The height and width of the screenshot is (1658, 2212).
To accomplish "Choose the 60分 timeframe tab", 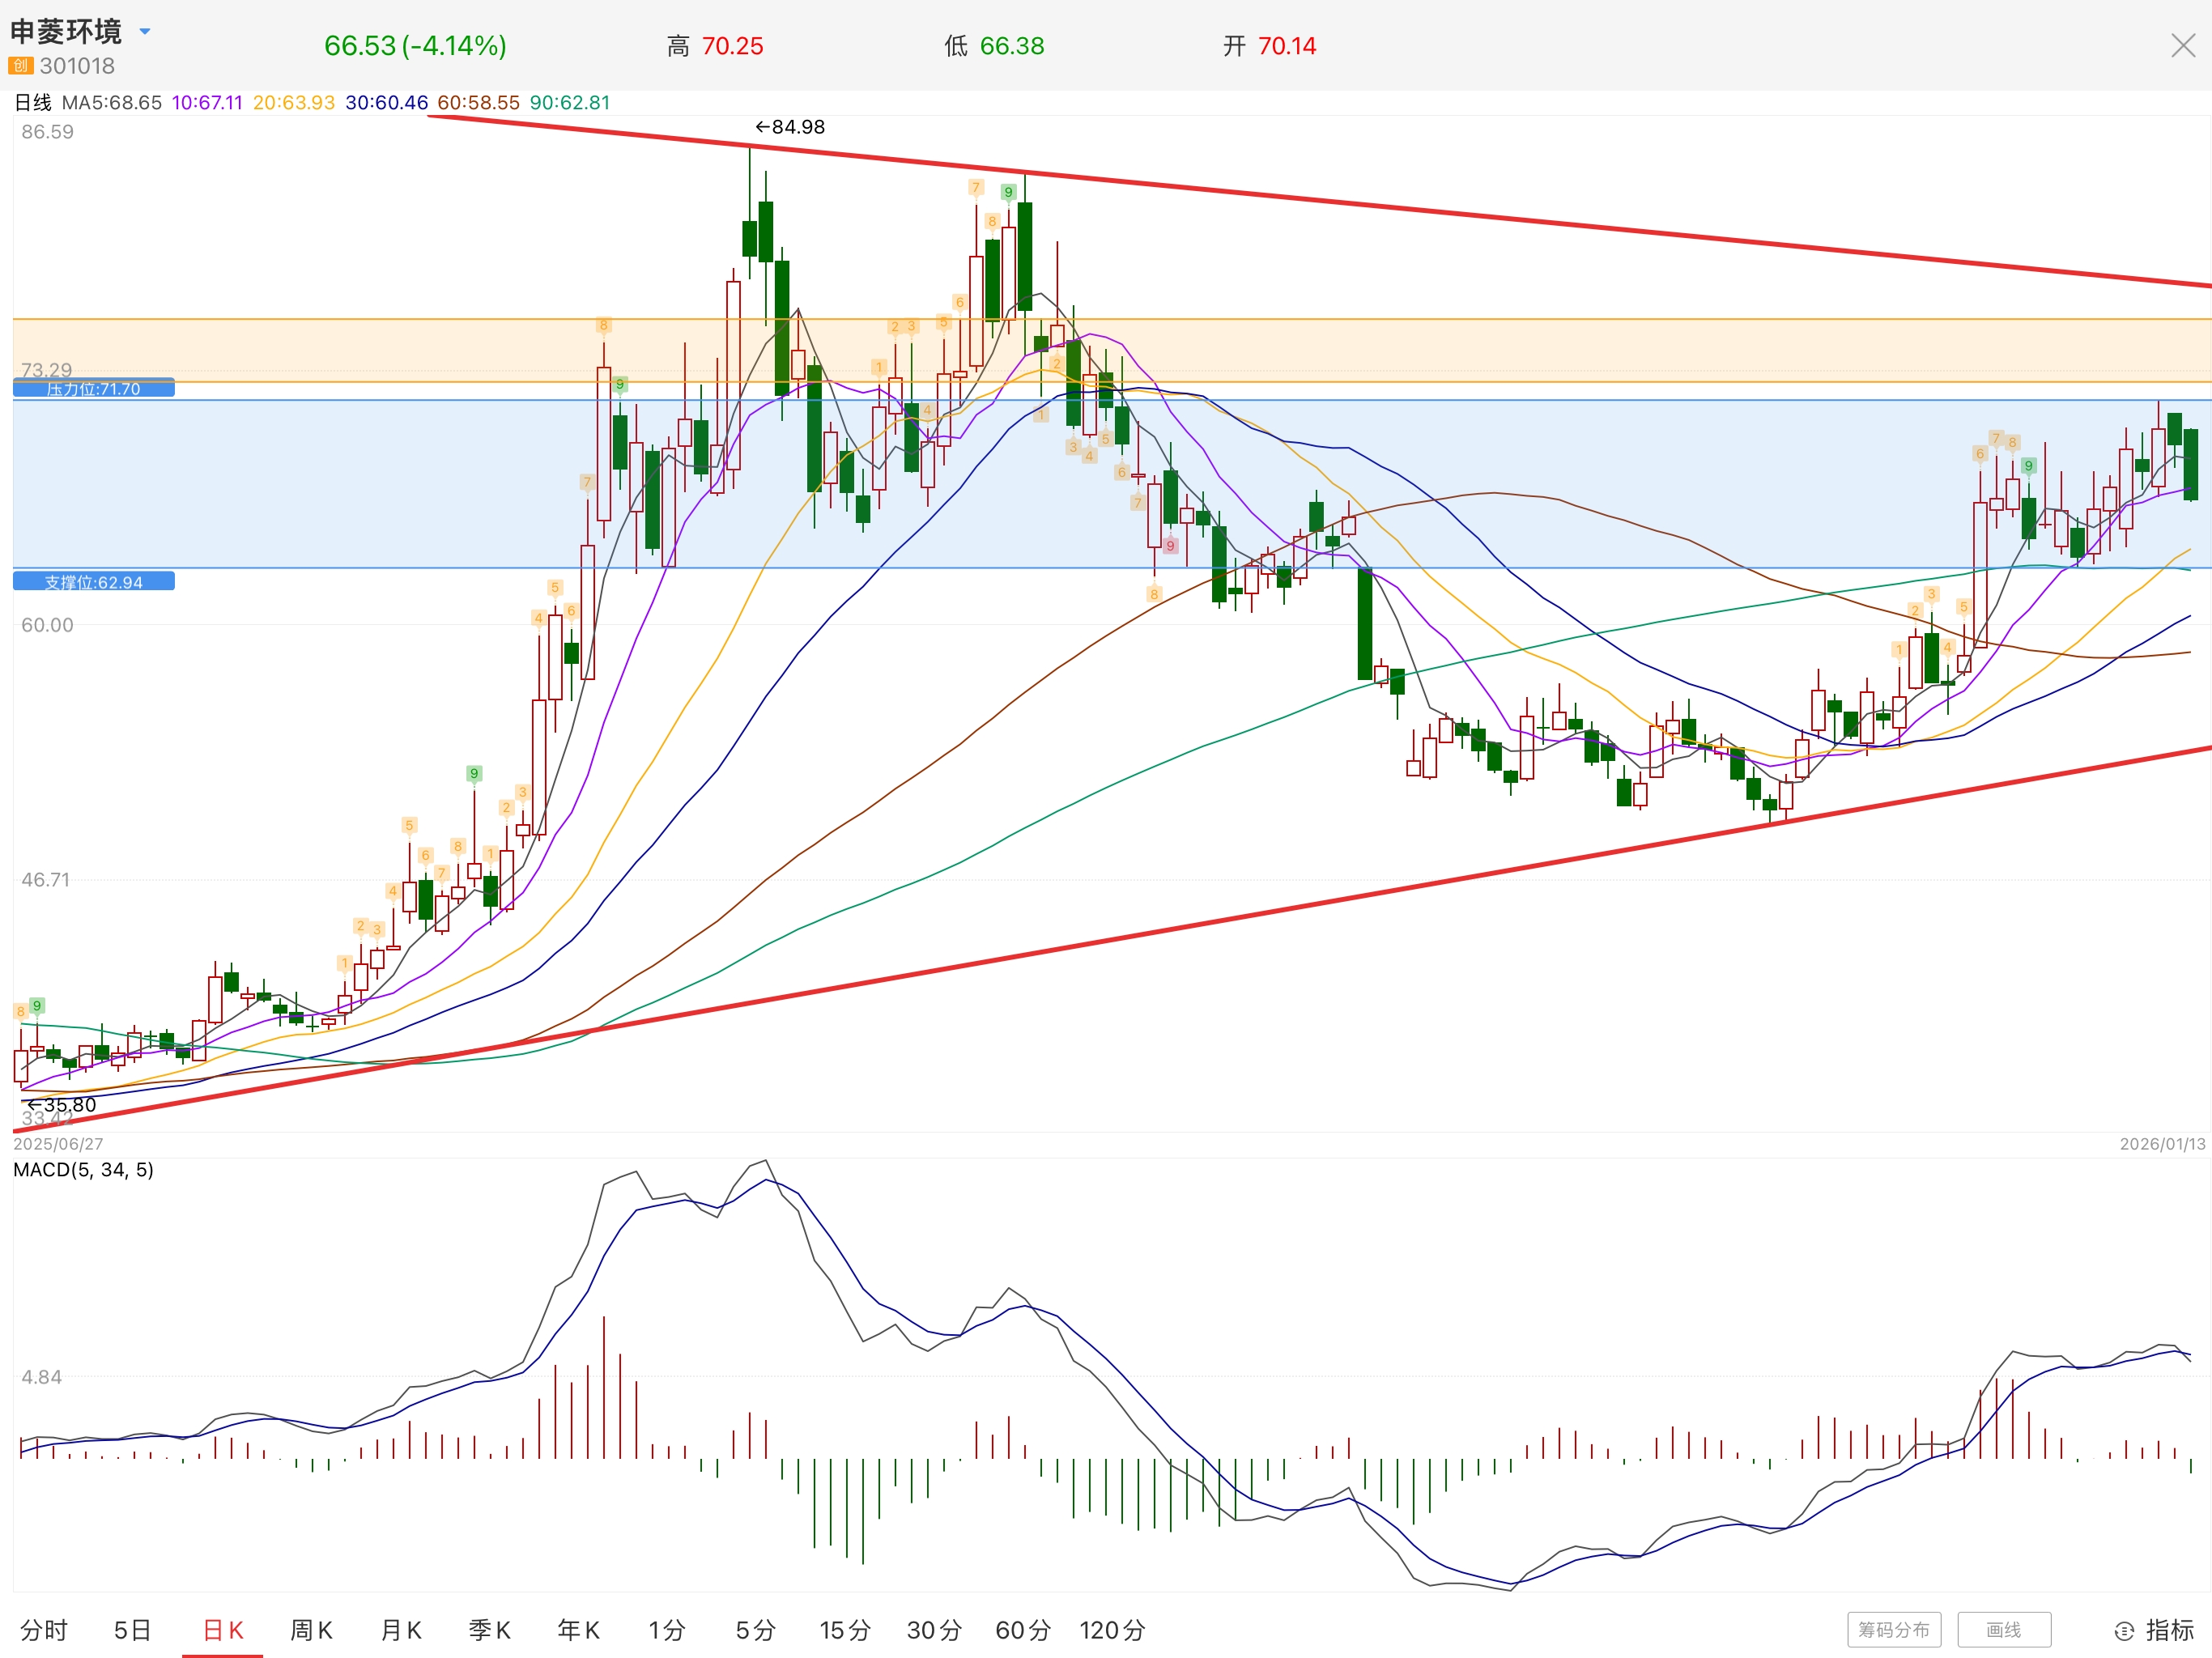I will click(1022, 1631).
